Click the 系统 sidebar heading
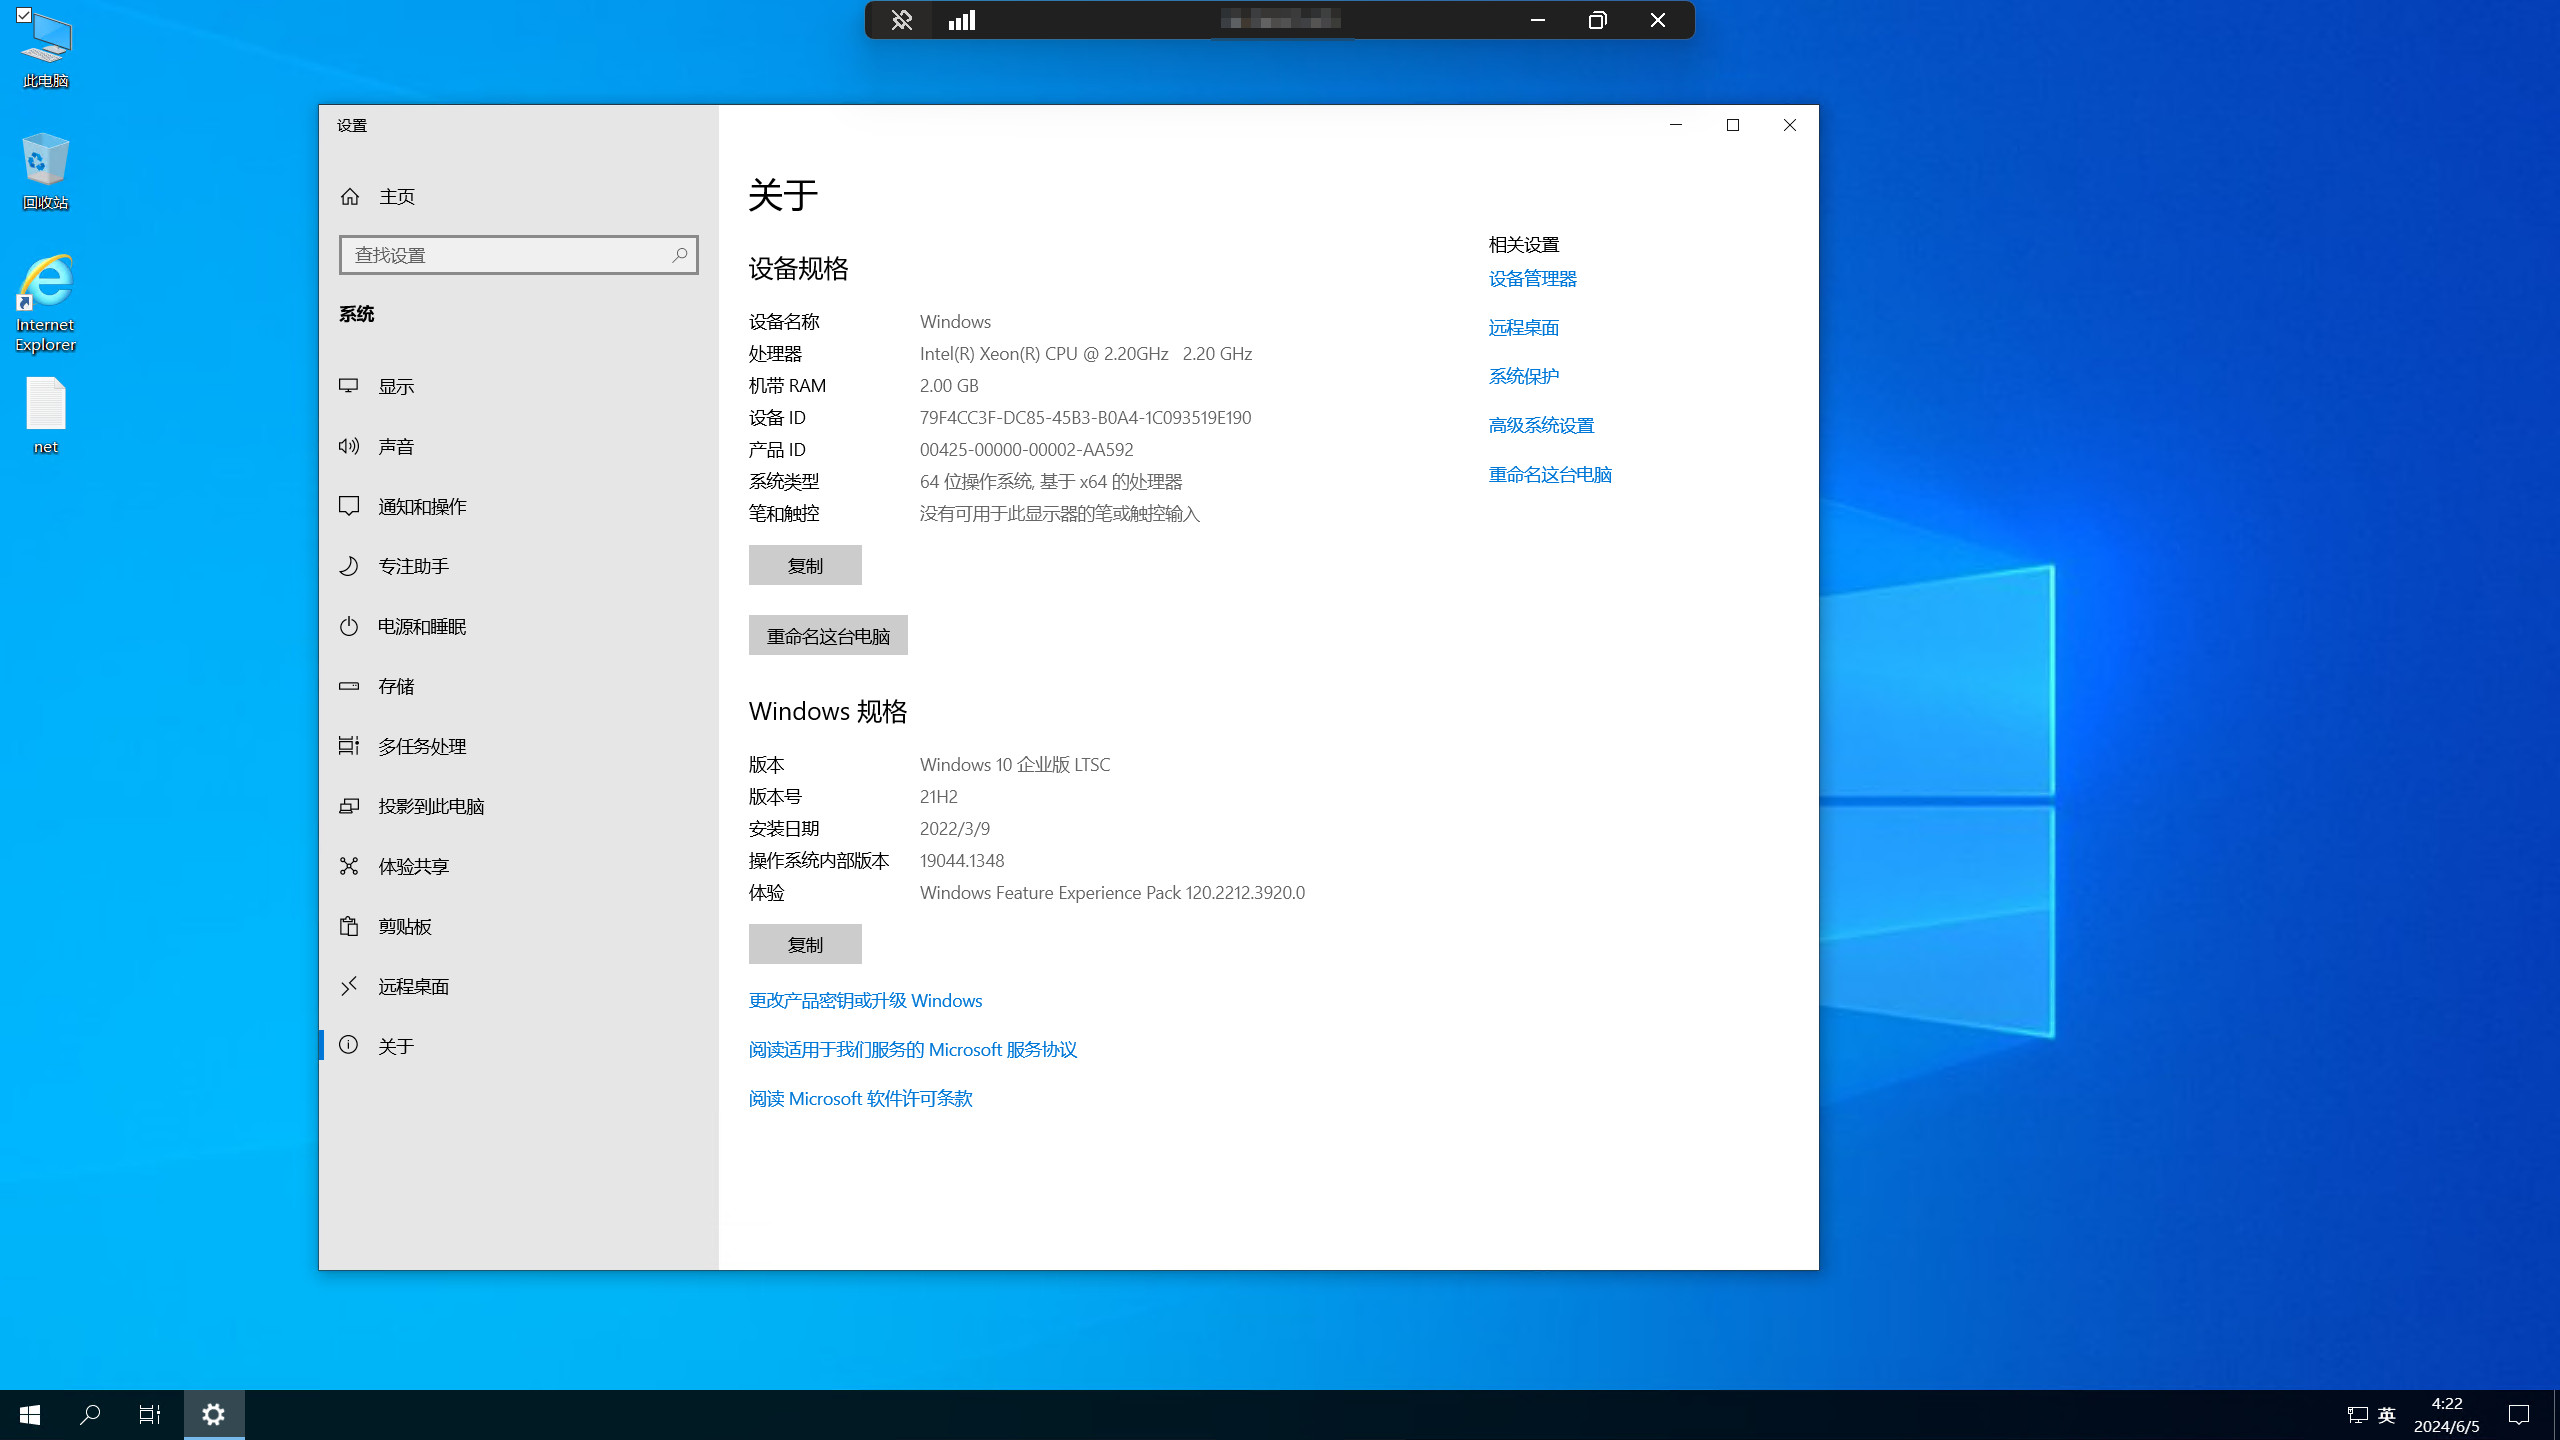Screen dimensions: 2560x1440 coord(356,314)
